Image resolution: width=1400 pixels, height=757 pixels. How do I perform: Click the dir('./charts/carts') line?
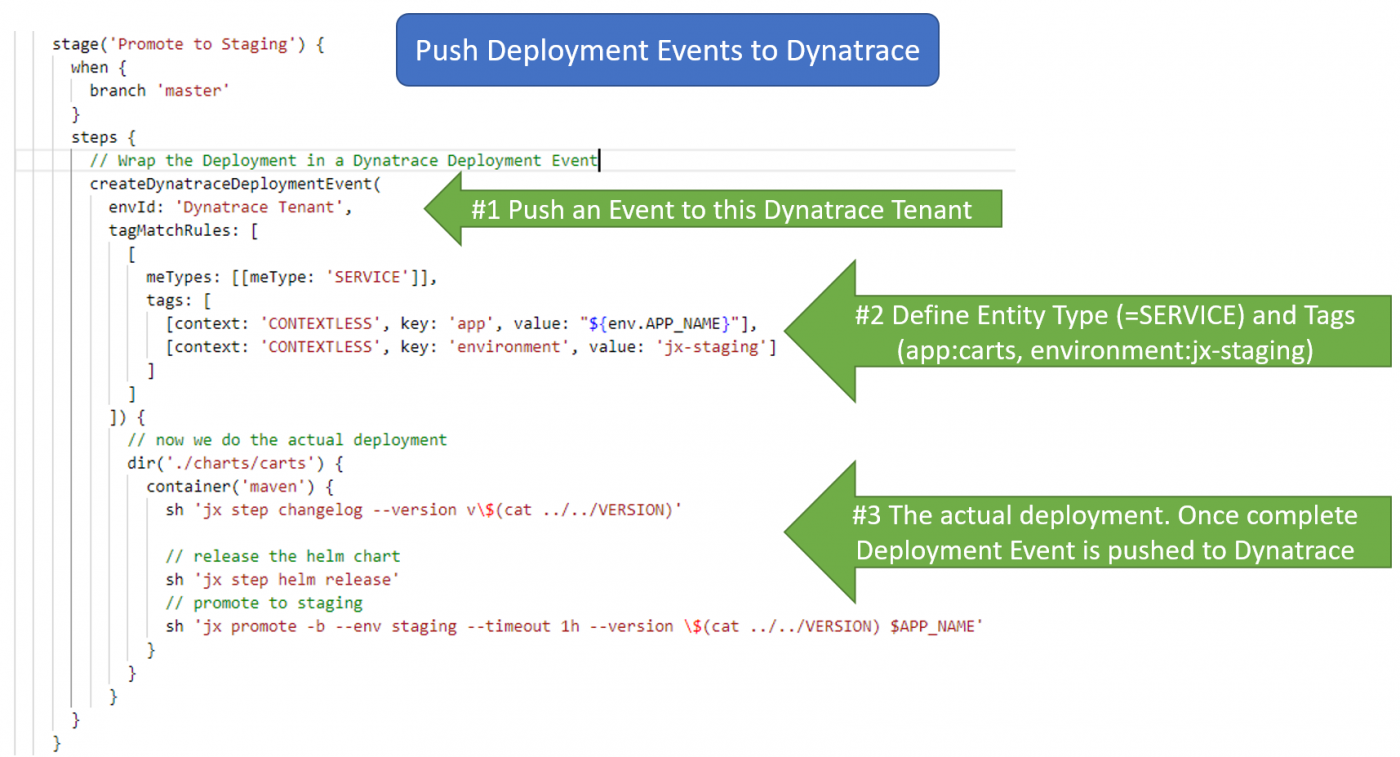point(220,463)
